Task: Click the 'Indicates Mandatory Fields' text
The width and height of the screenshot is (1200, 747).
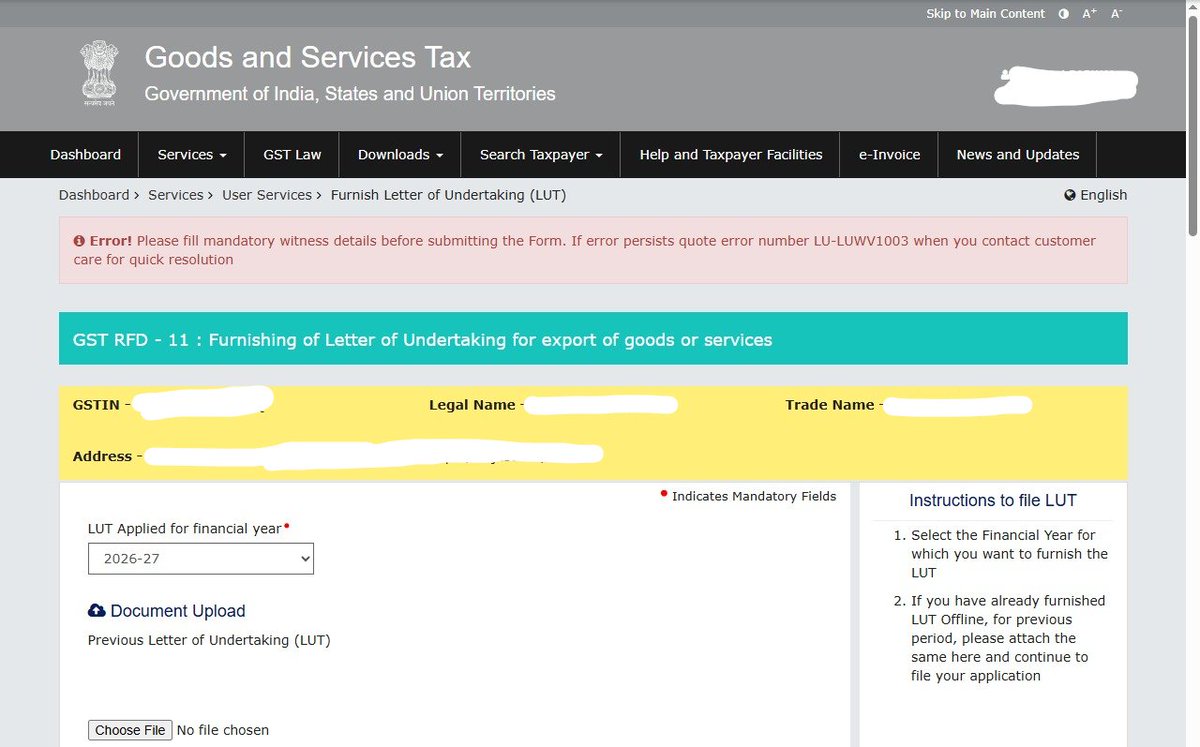Action: point(754,496)
